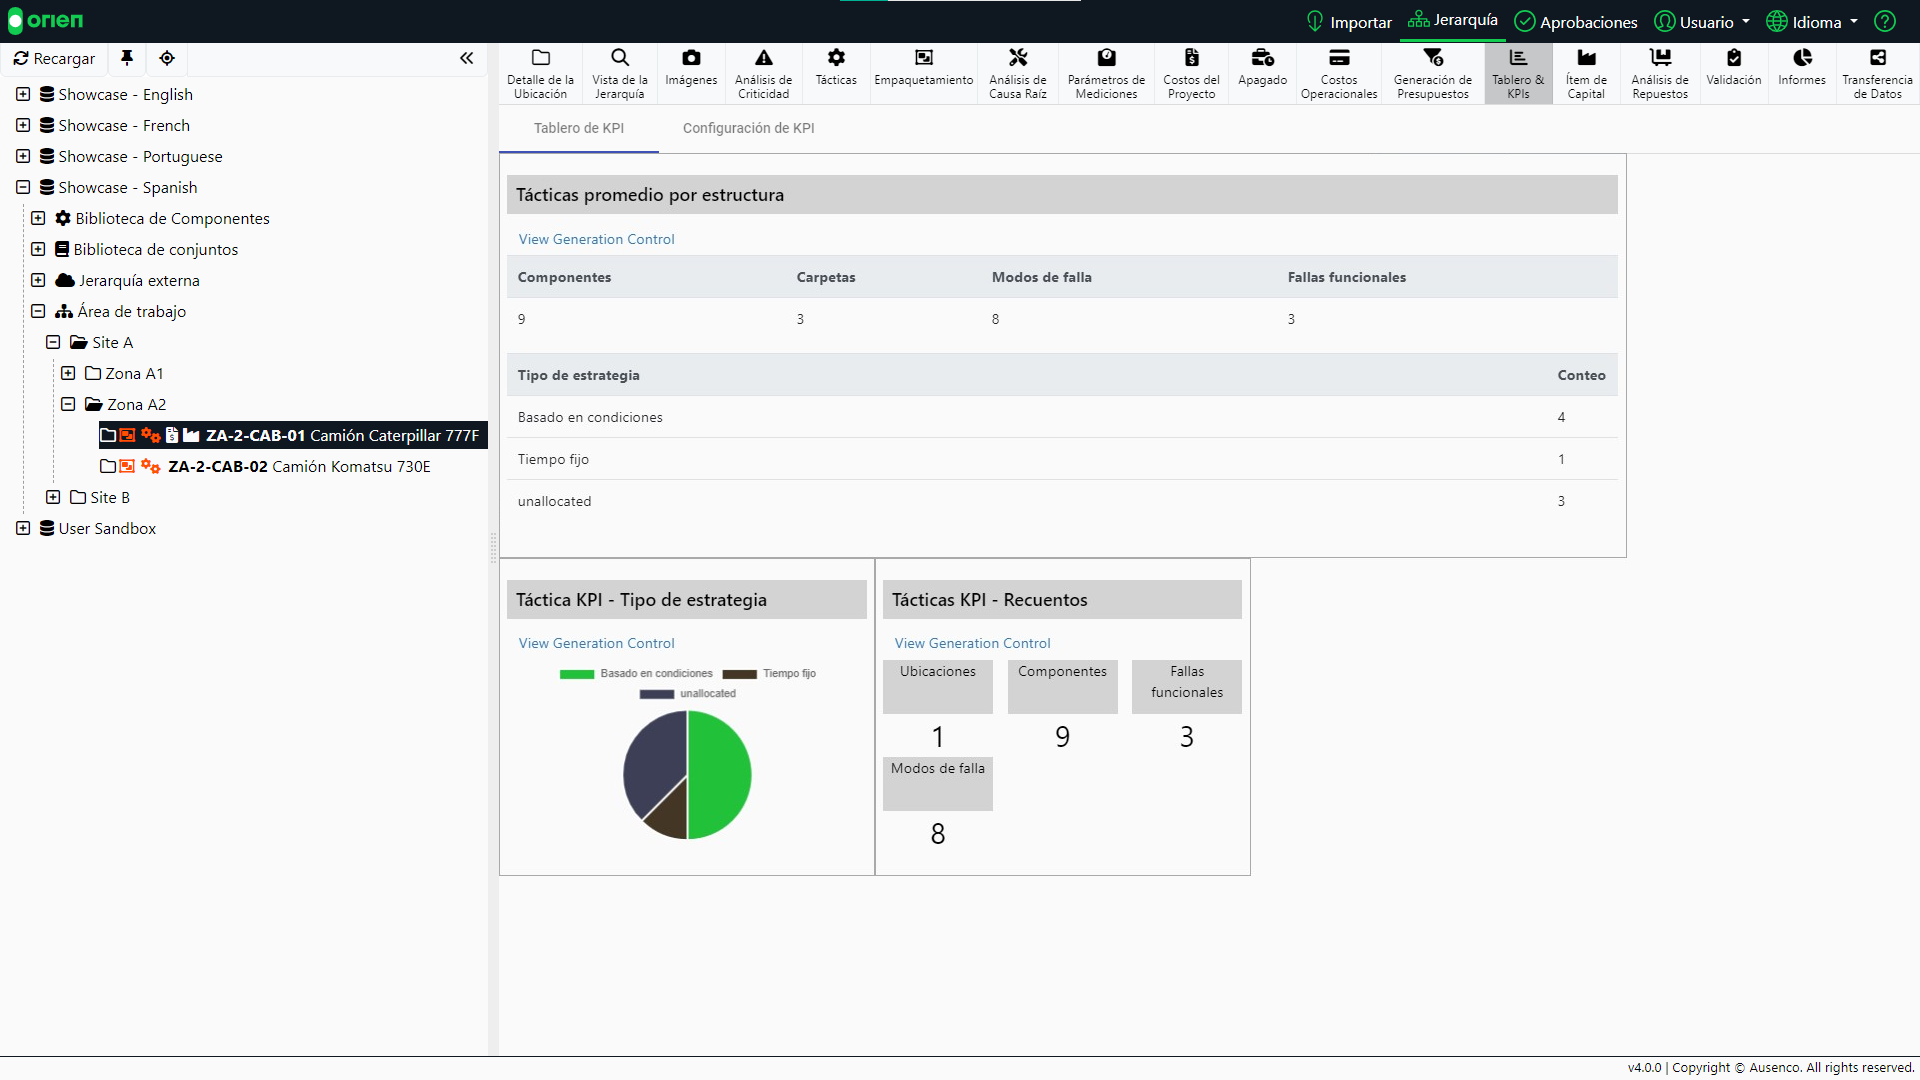
Task: Expand Jerarquía externa node
Action: click(38, 280)
